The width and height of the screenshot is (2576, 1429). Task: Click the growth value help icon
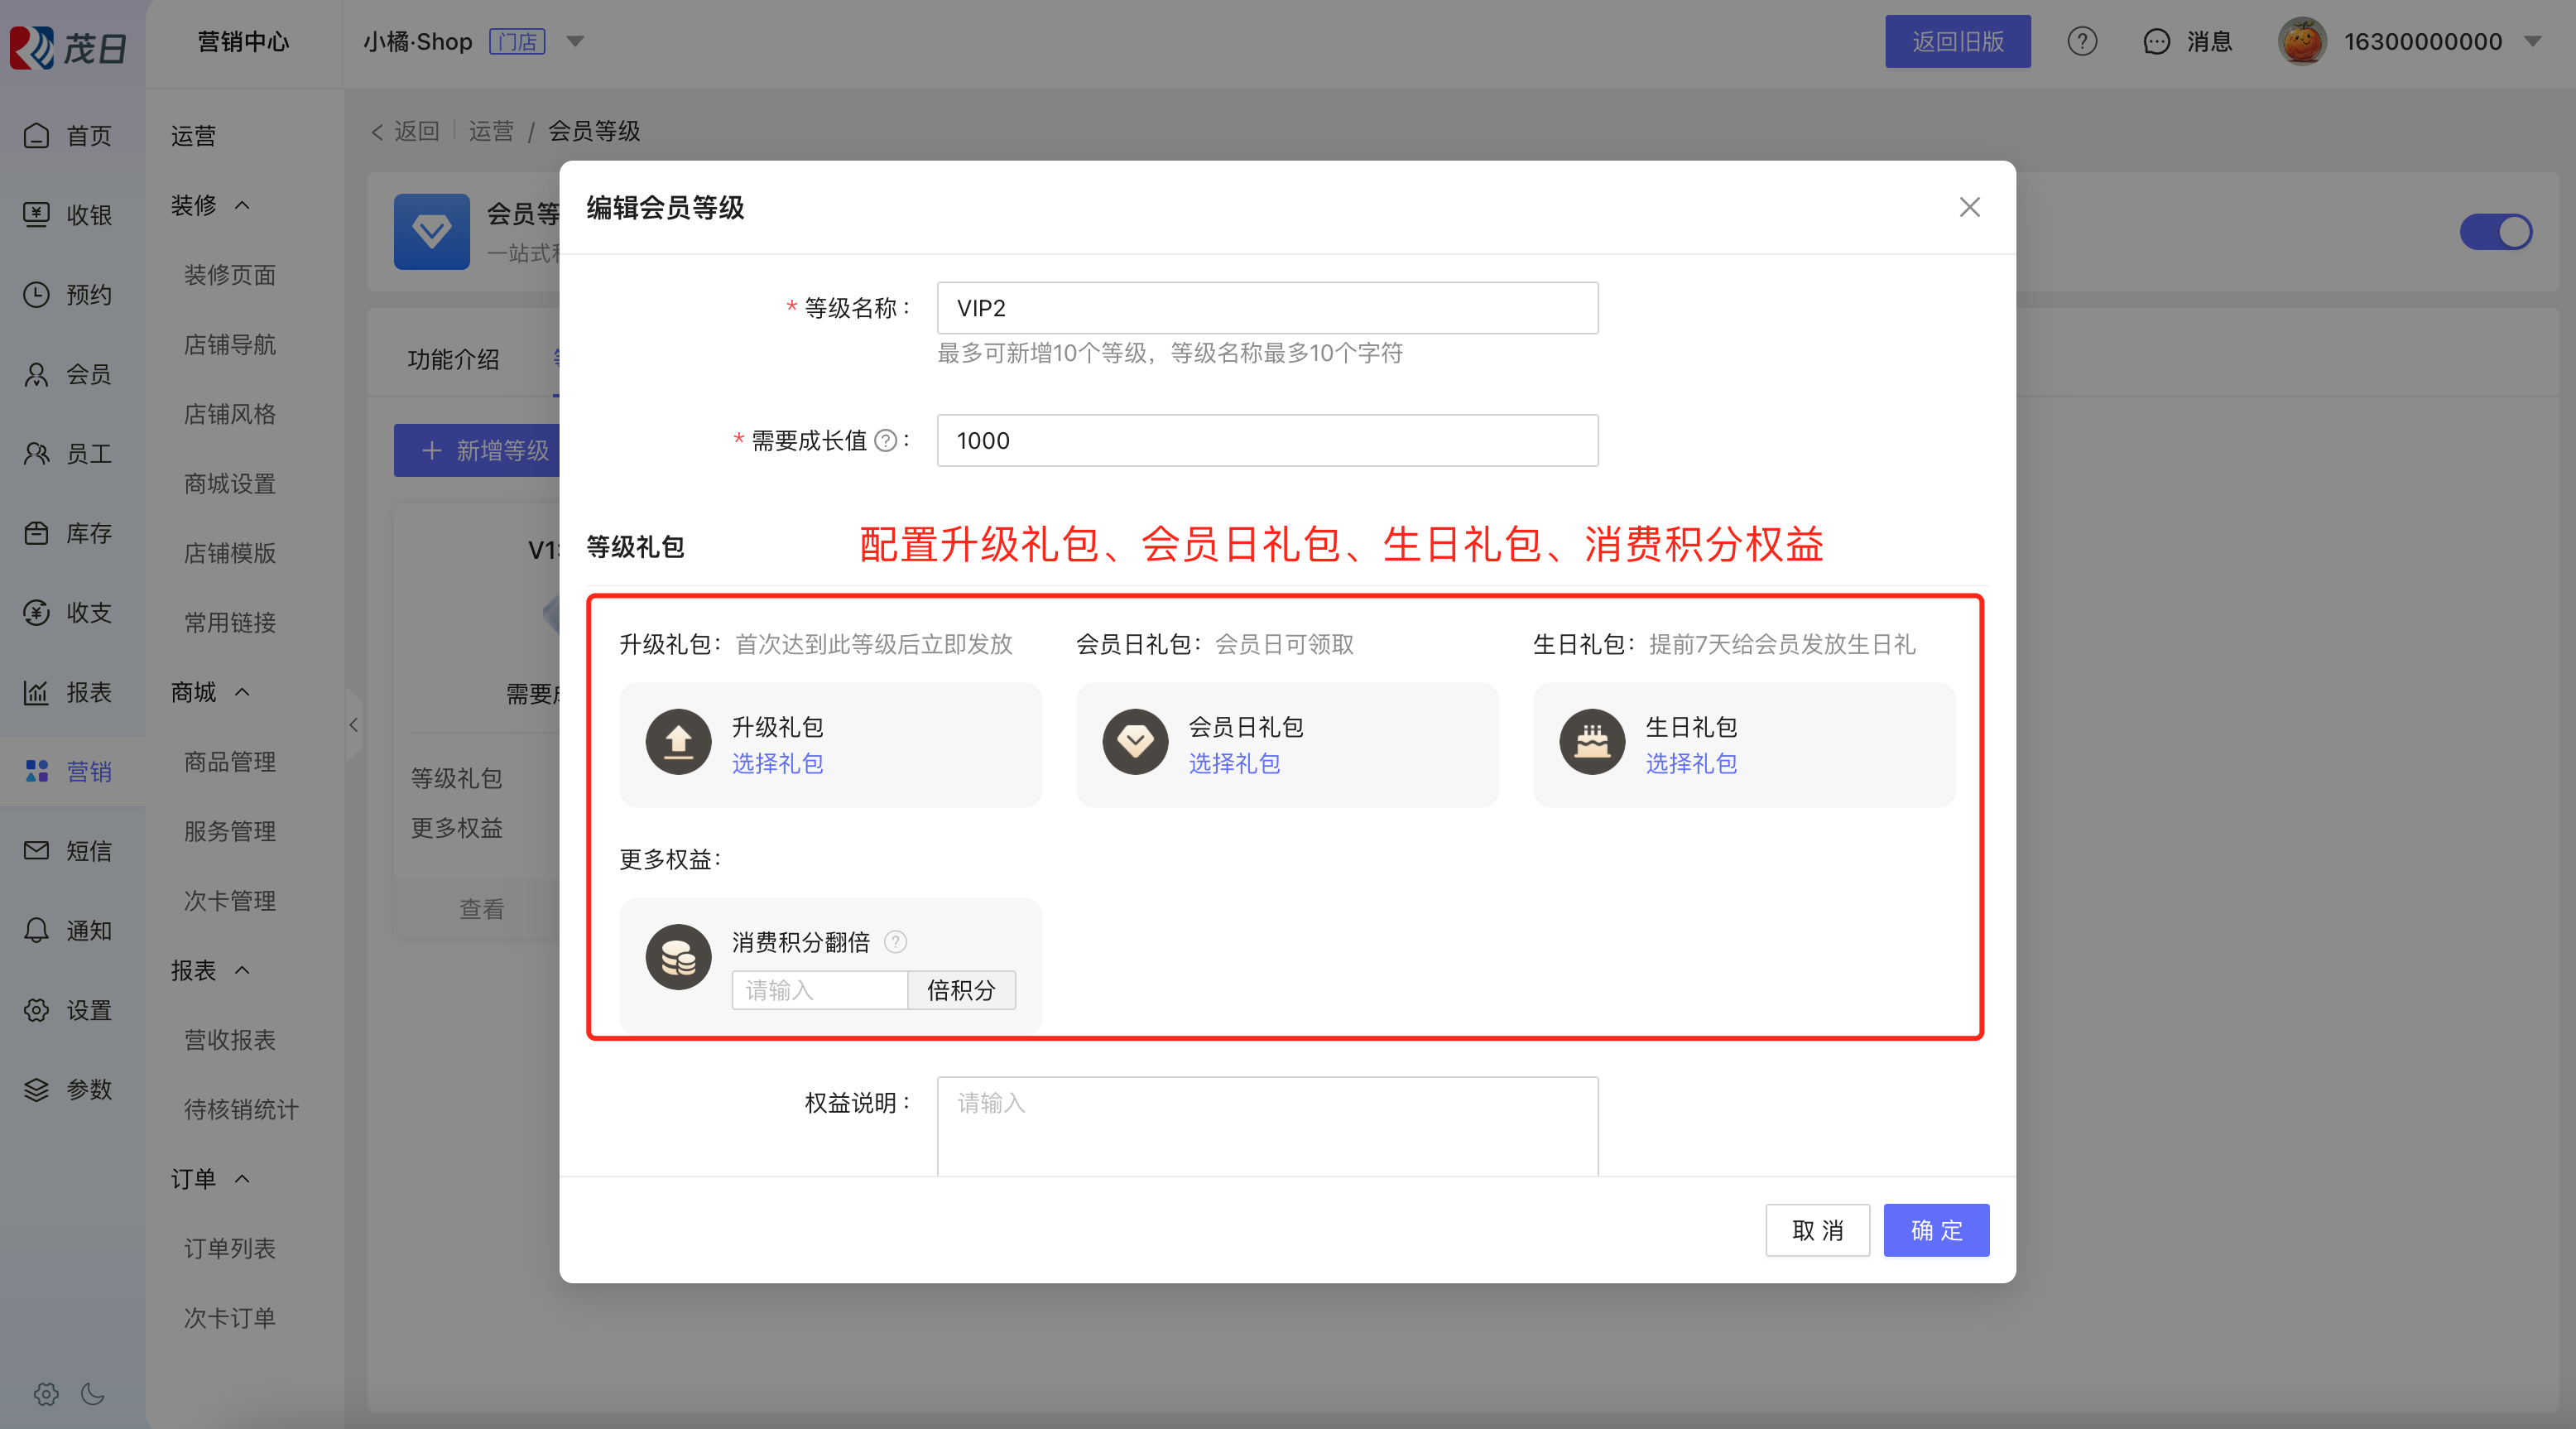tap(885, 441)
